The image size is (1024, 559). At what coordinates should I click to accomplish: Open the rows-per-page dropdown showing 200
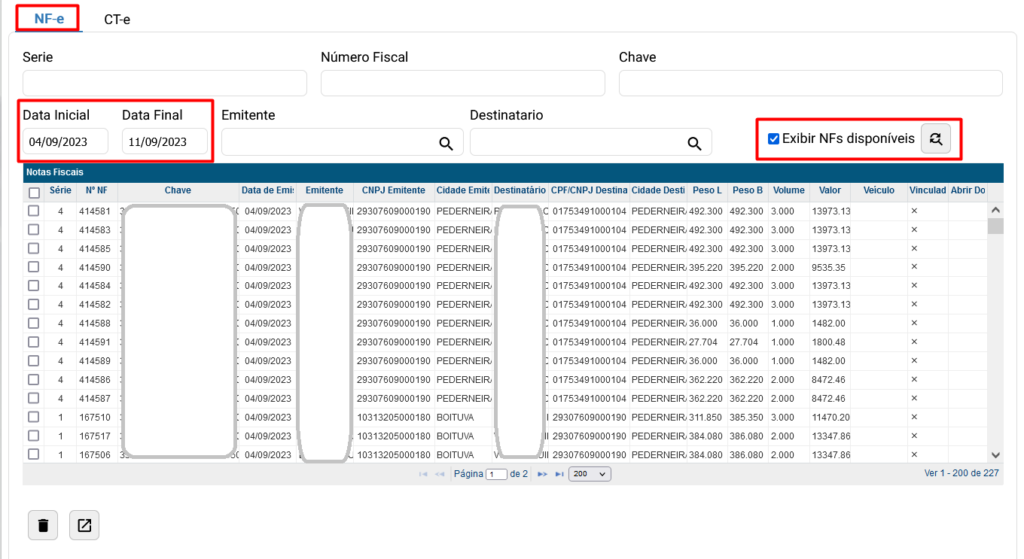[x=589, y=474]
